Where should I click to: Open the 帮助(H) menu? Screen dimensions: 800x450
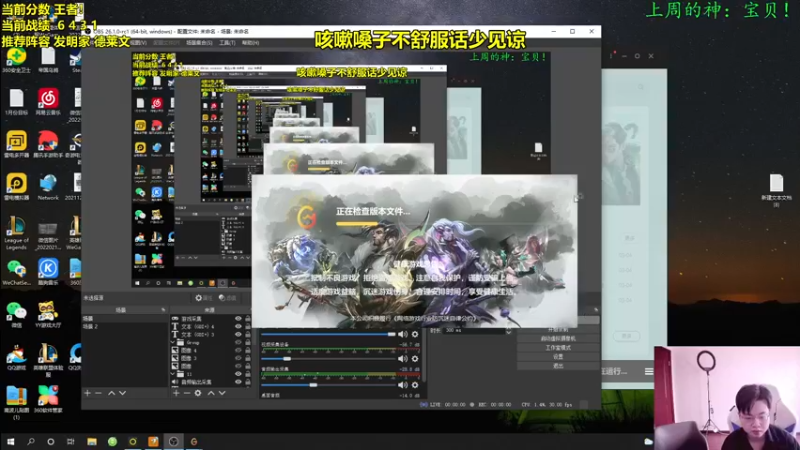pyautogui.click(x=251, y=43)
